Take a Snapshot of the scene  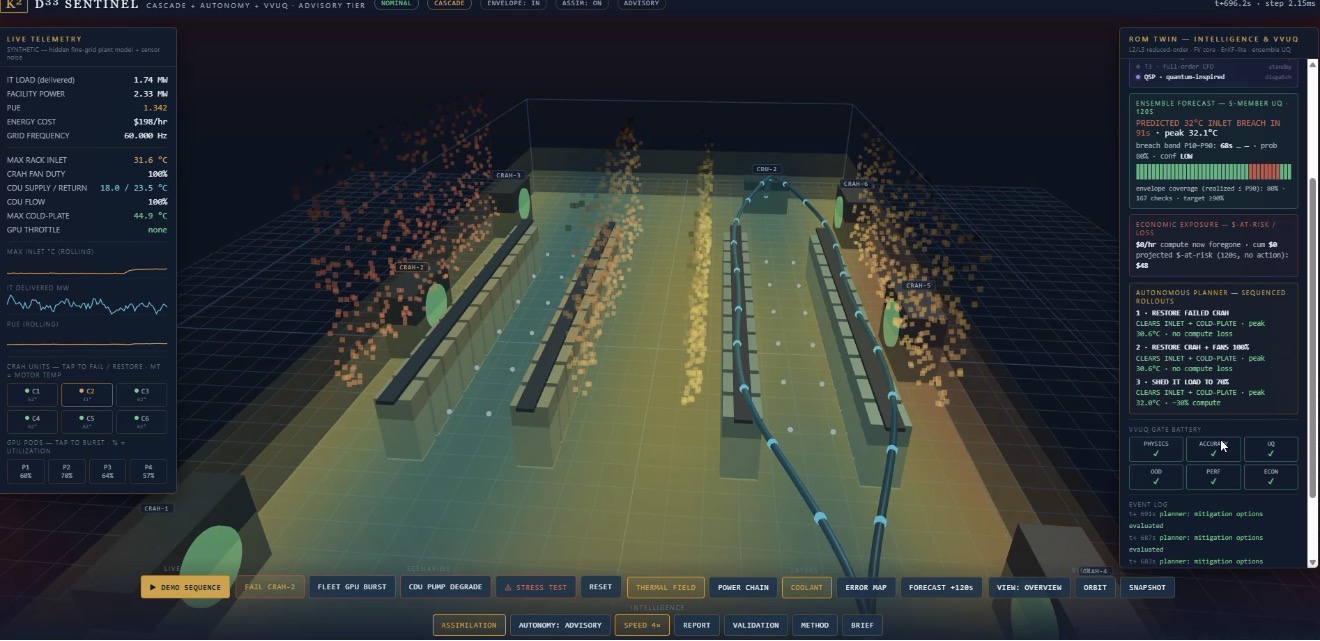pyautogui.click(x=1147, y=587)
